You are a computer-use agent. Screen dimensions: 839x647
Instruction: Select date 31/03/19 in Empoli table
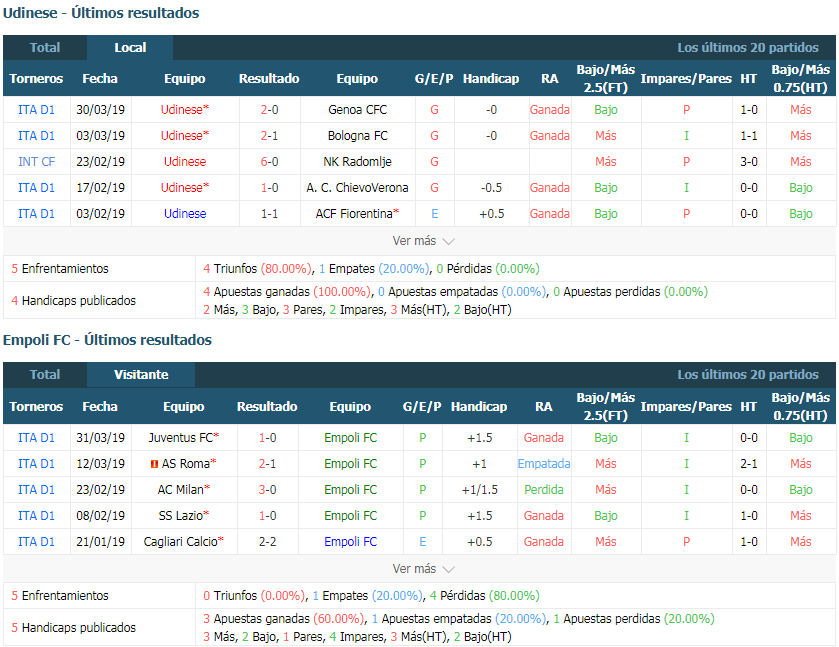[x=101, y=438]
